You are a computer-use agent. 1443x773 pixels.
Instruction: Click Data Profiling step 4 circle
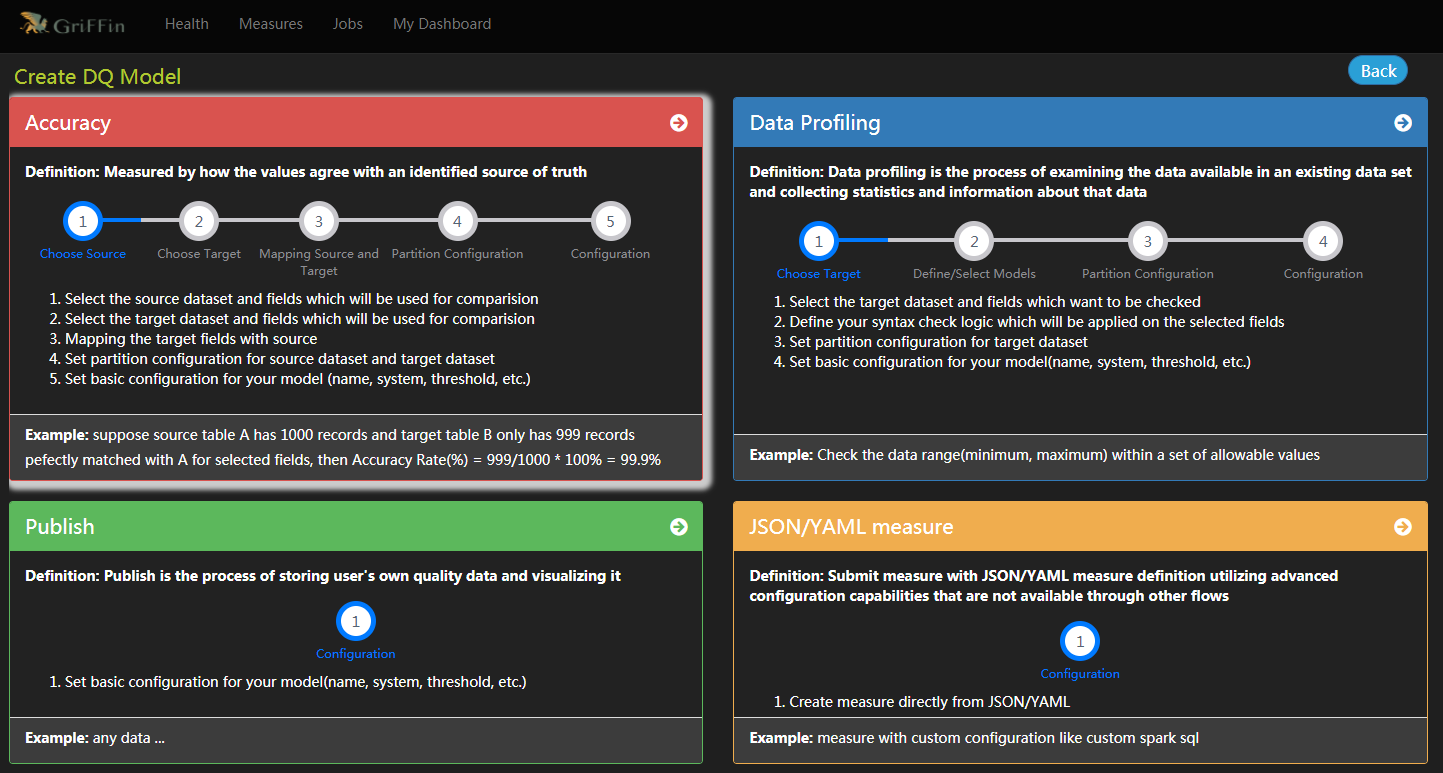[x=1323, y=241]
